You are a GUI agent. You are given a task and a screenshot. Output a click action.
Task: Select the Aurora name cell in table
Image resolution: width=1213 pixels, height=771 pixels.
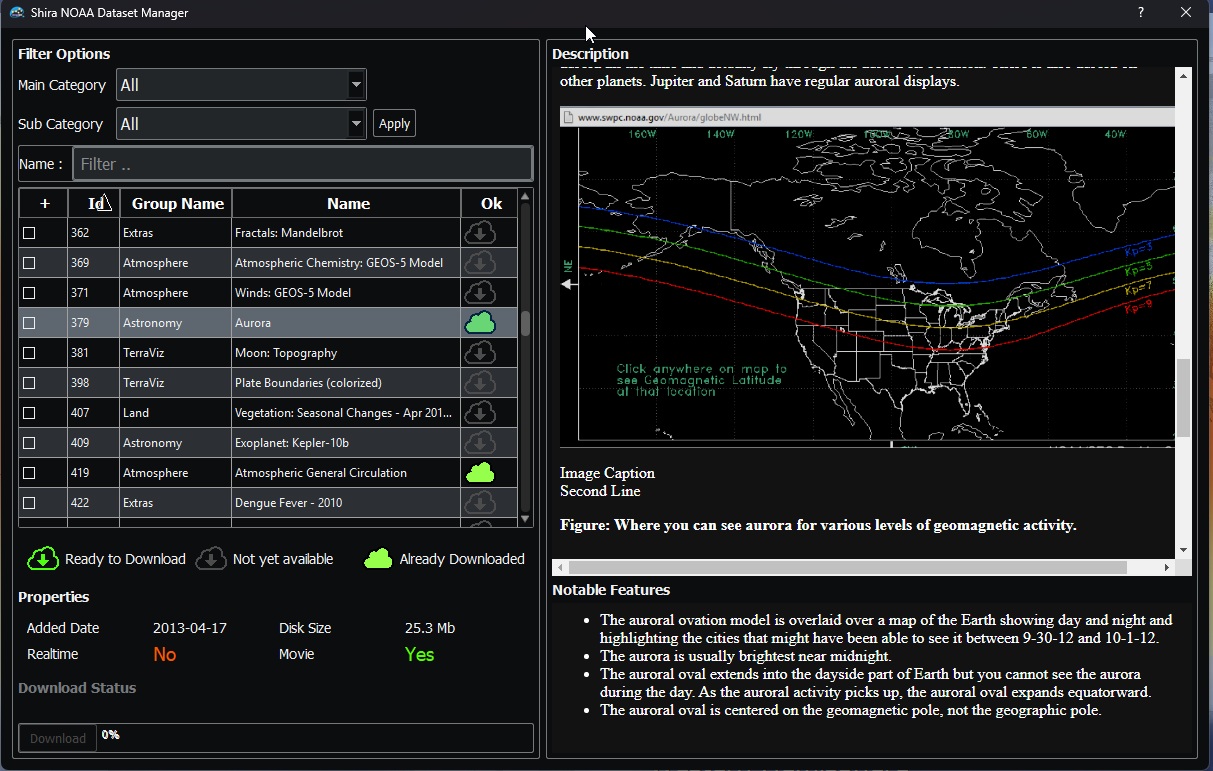pyautogui.click(x=346, y=323)
